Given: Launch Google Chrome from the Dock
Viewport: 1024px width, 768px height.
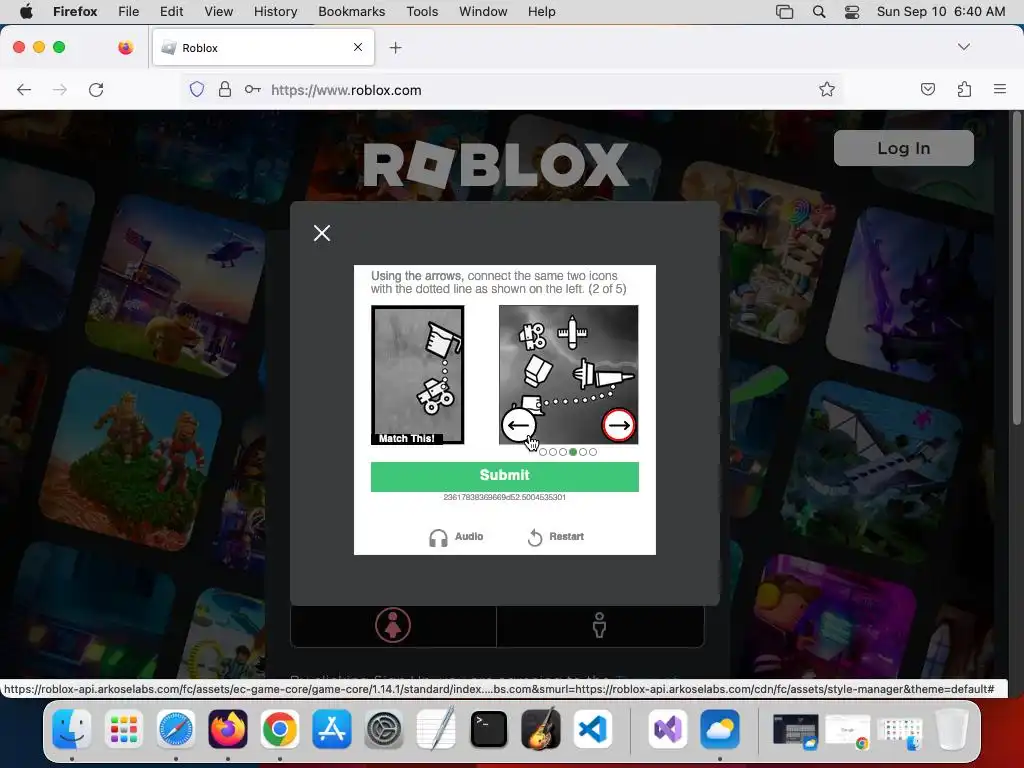Looking at the screenshot, I should (280, 729).
